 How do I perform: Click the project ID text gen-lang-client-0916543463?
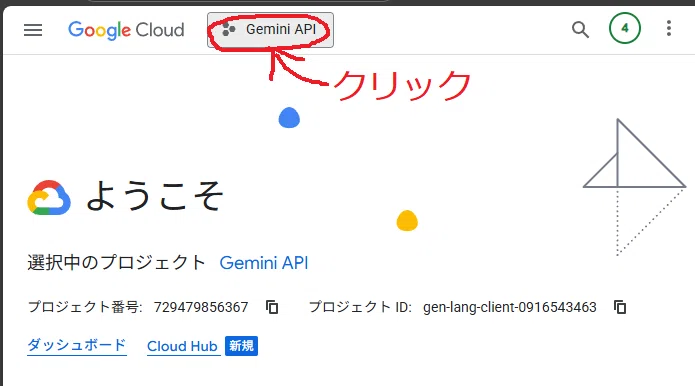[x=510, y=307]
